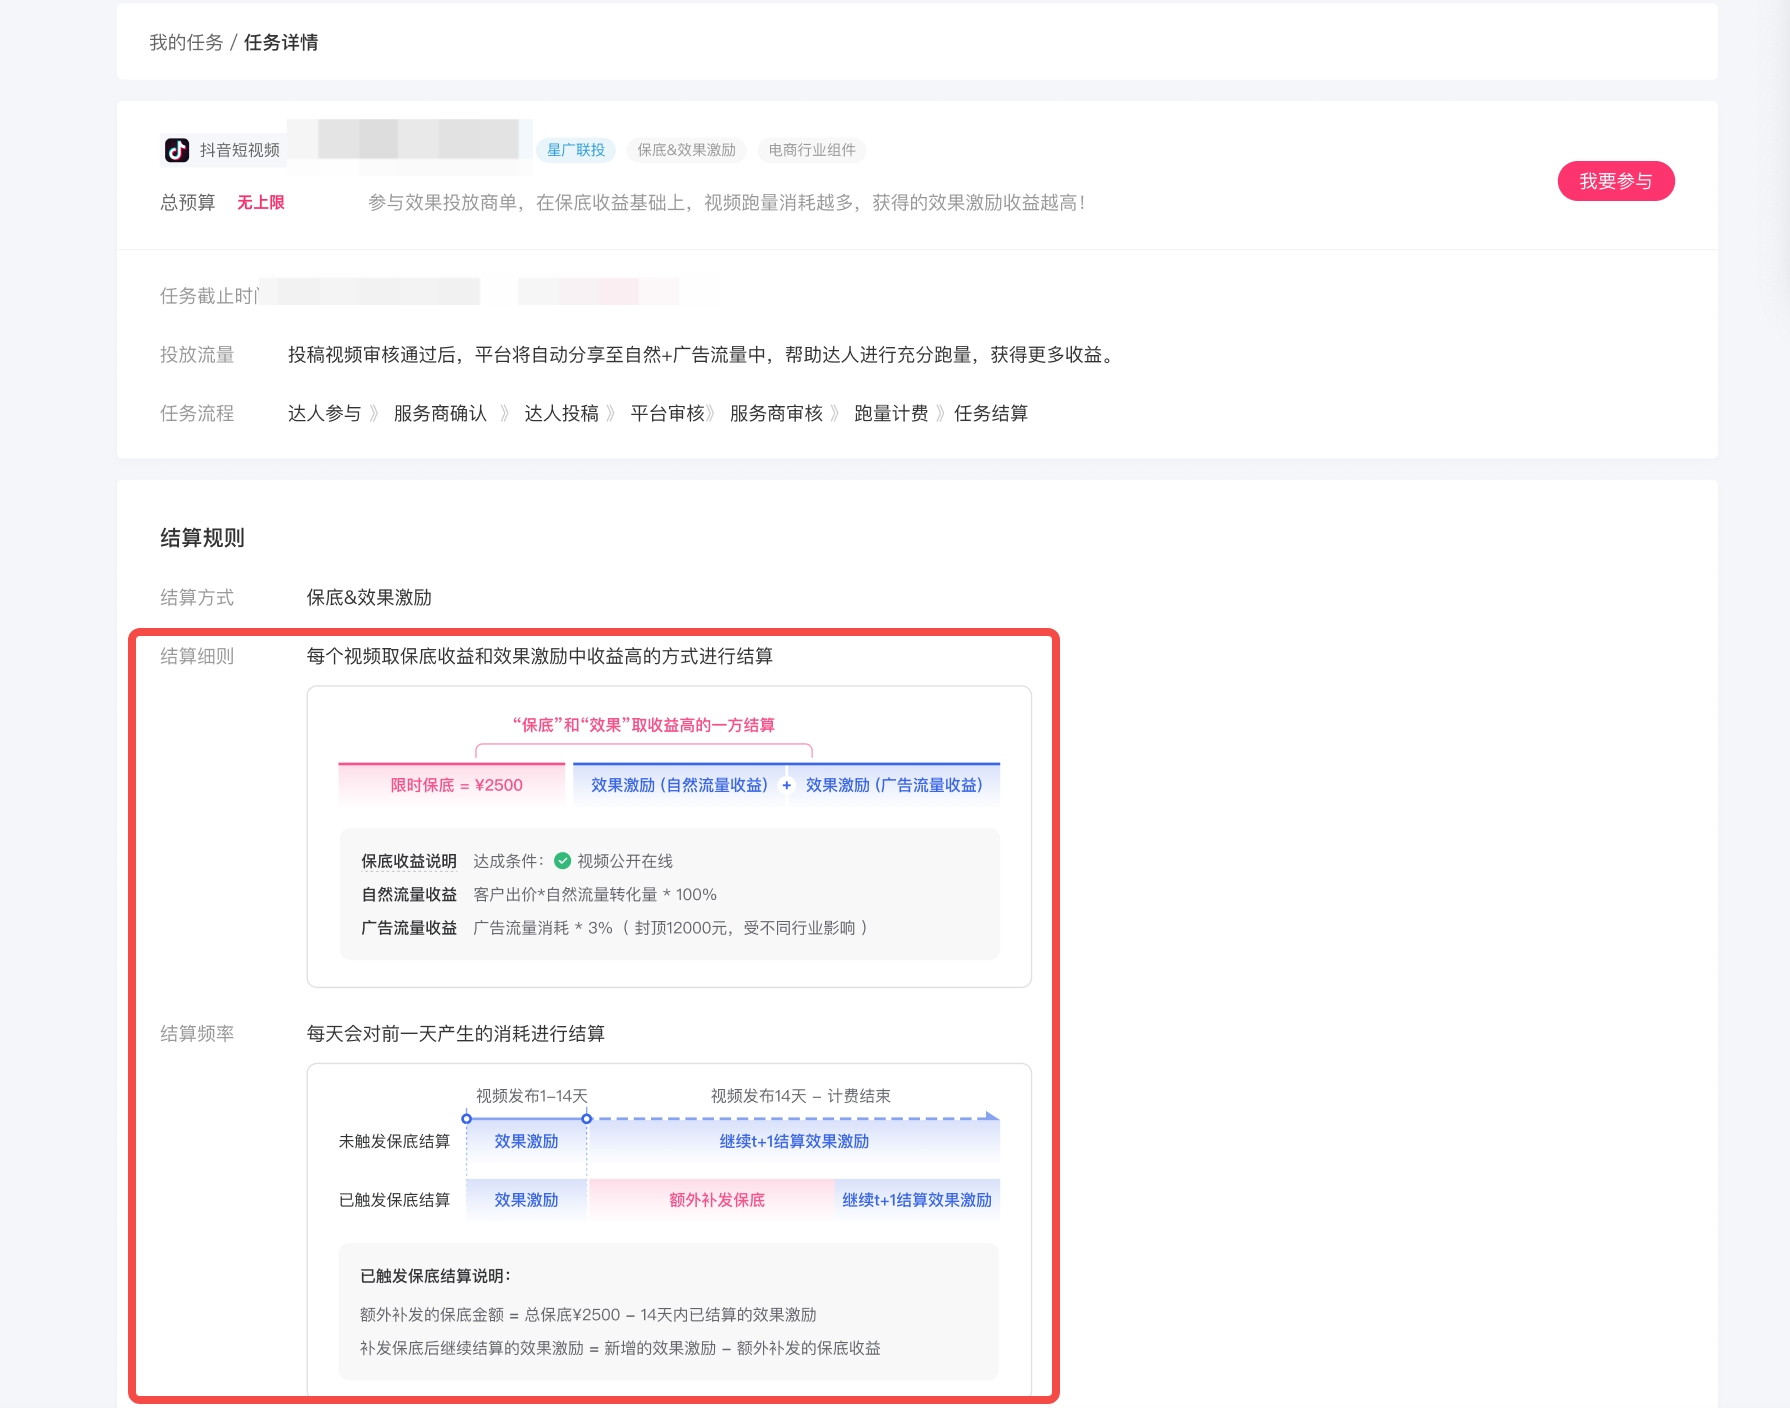This screenshot has width=1790, height=1408.
Task: Click the chevron arrow after 服务商确认
Action: coord(505,414)
